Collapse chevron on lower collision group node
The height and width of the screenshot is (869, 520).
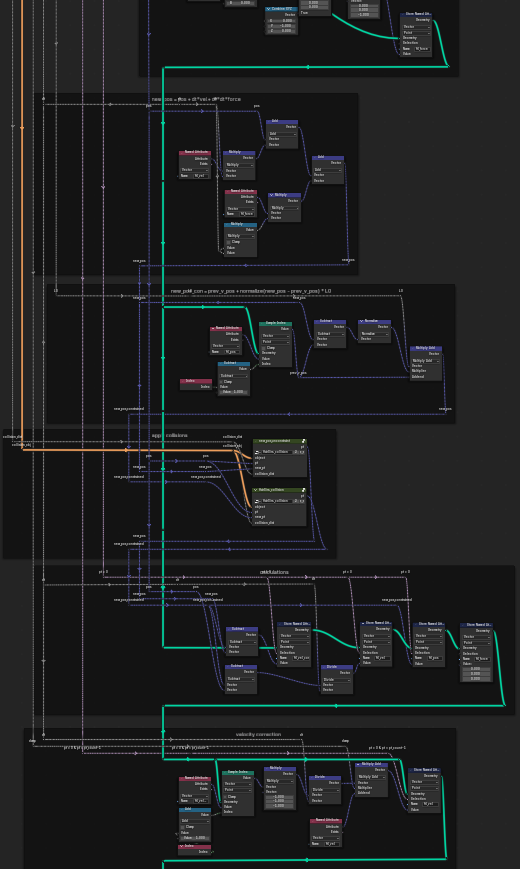point(256,490)
